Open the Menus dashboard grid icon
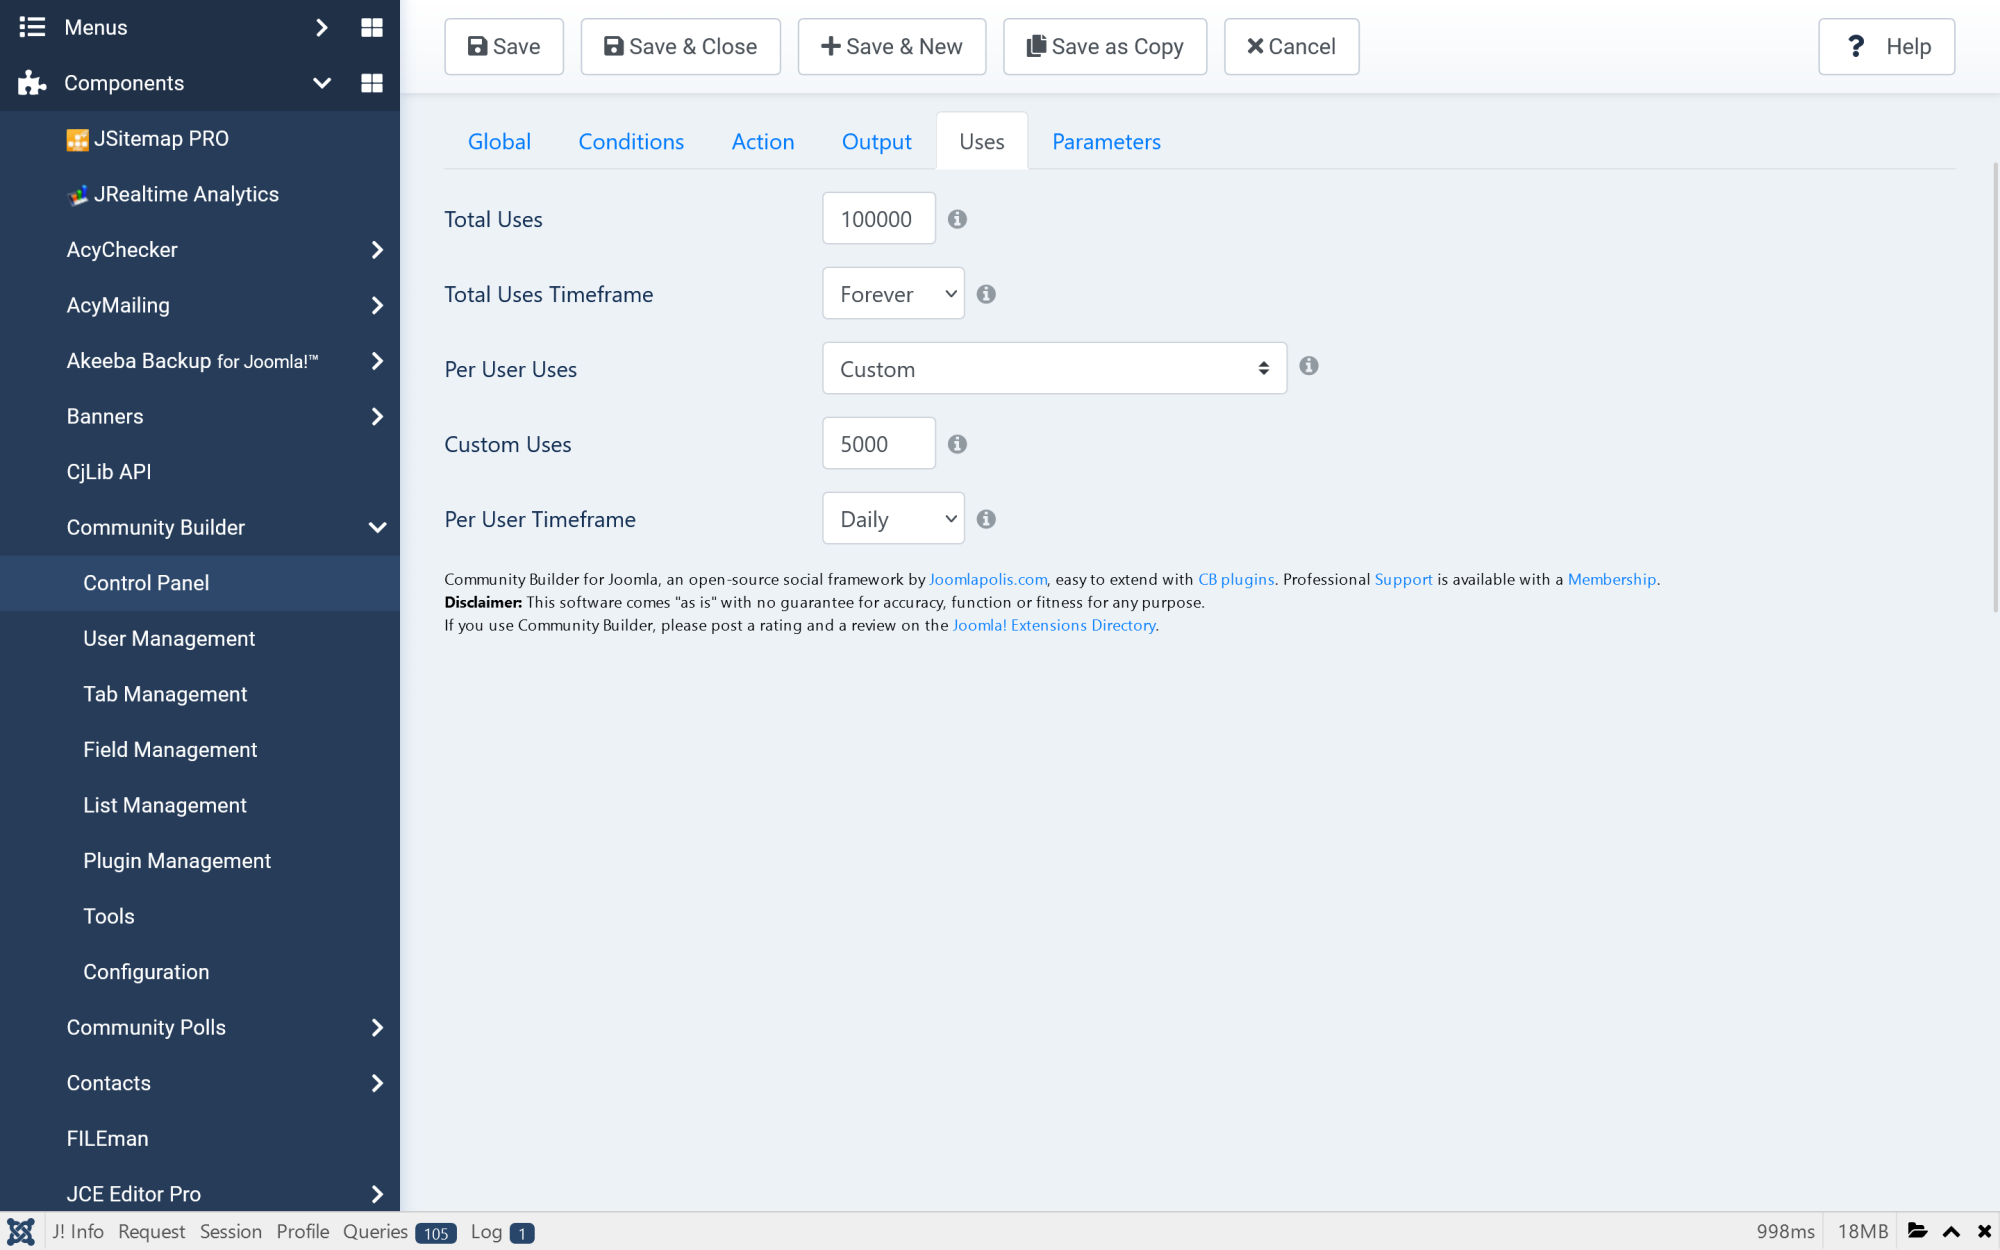The image size is (2000, 1250). [371, 28]
